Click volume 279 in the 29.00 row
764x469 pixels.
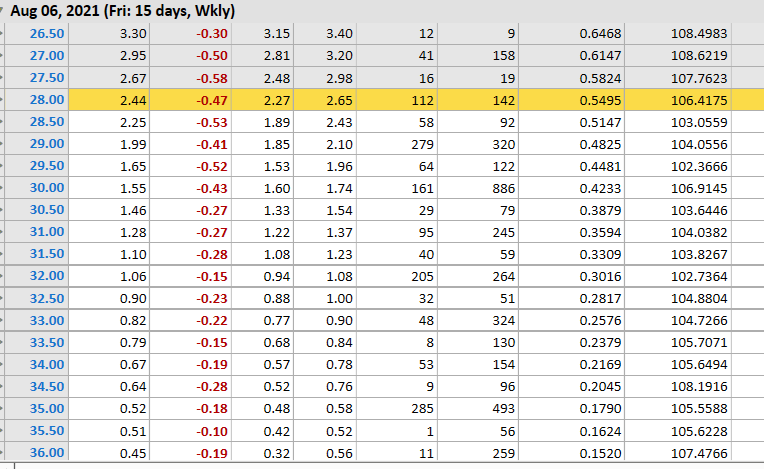point(422,145)
